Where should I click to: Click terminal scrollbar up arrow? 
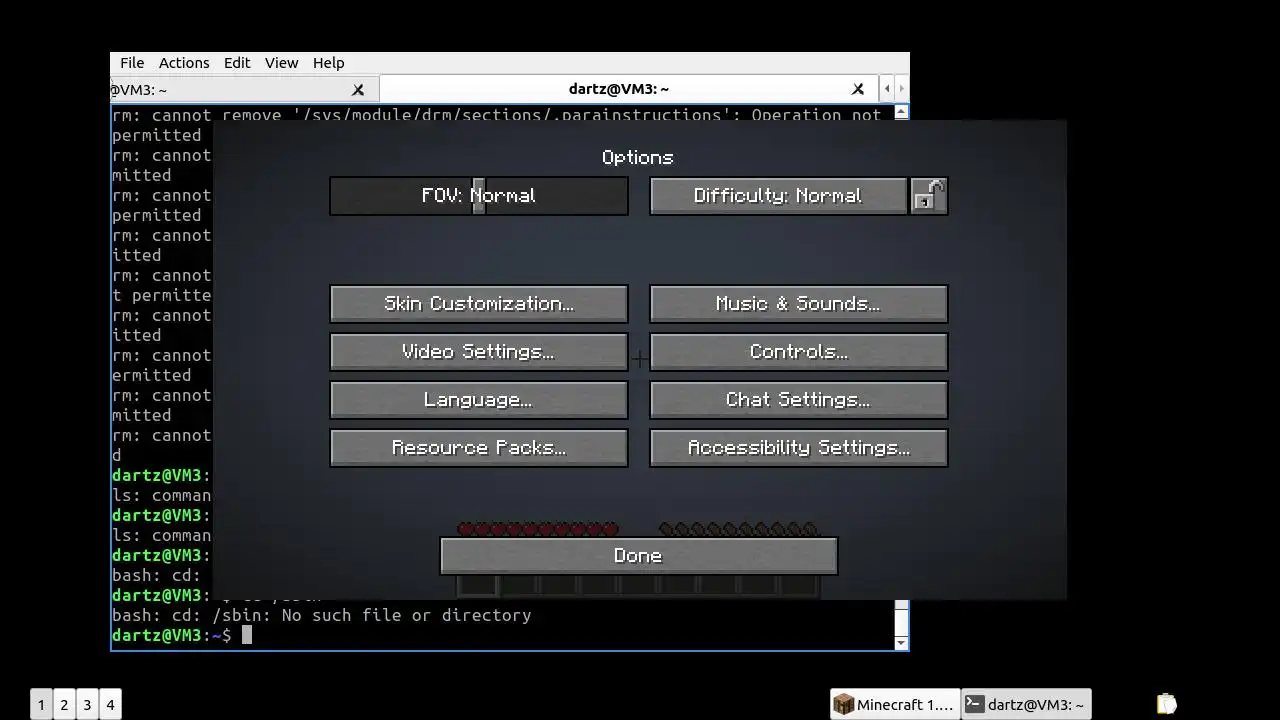point(901,112)
